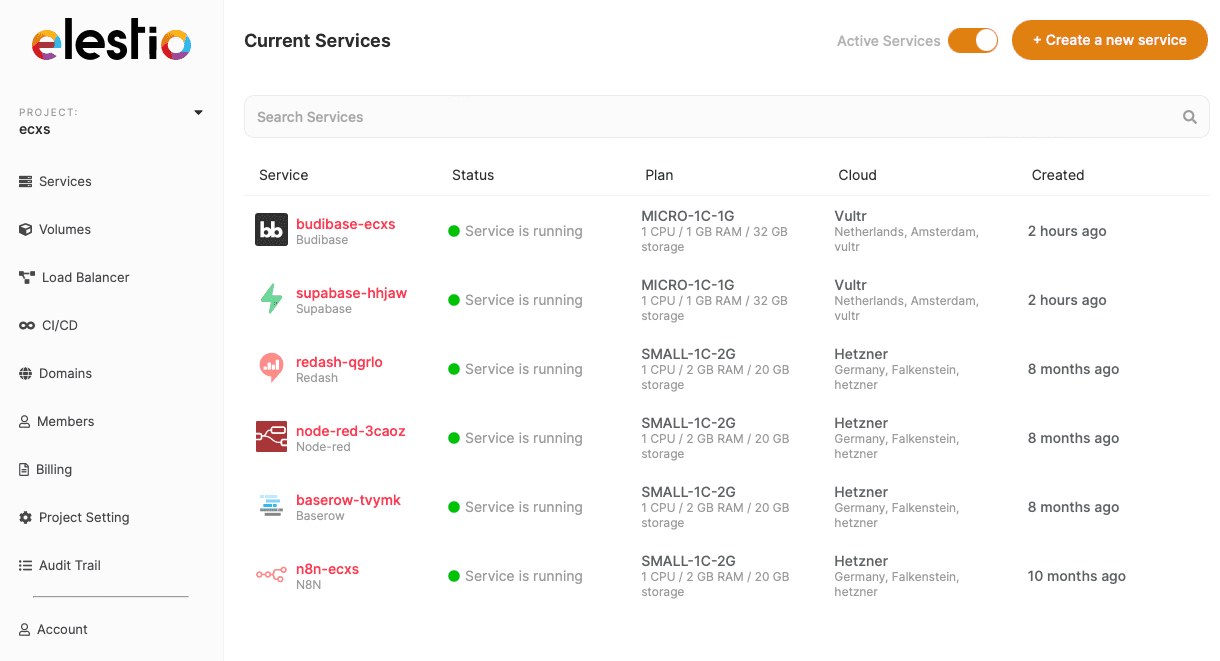Click the Services sidebar icon
The image size is (1220, 661).
26,181
